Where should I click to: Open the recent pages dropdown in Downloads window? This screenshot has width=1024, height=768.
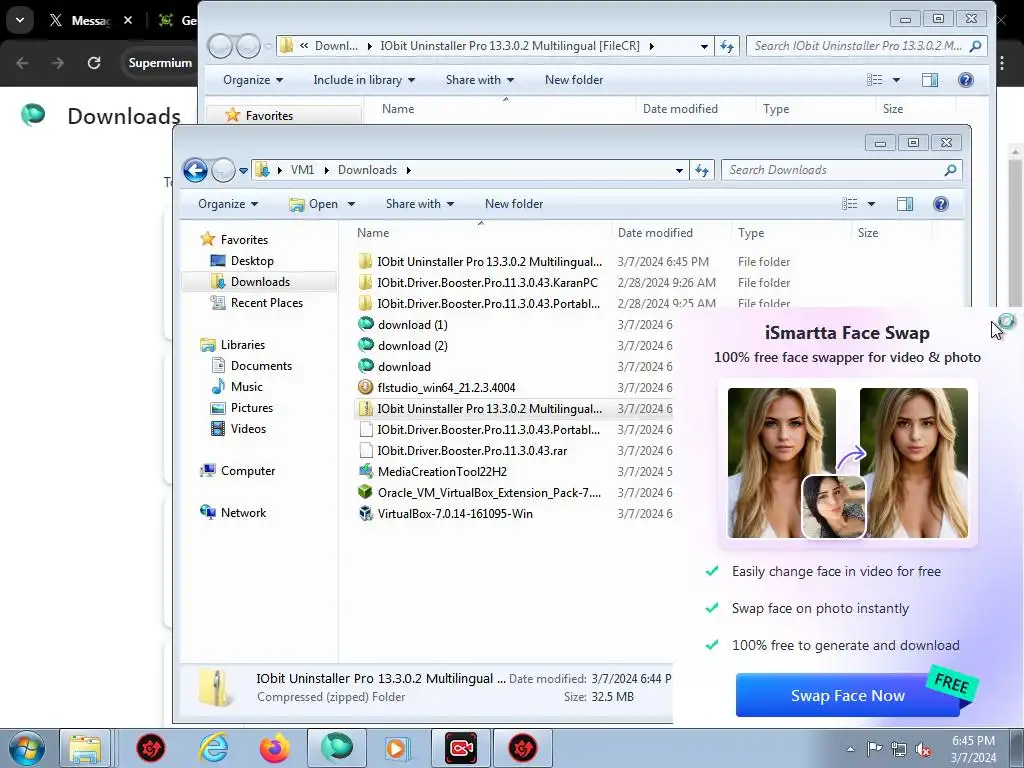point(244,170)
